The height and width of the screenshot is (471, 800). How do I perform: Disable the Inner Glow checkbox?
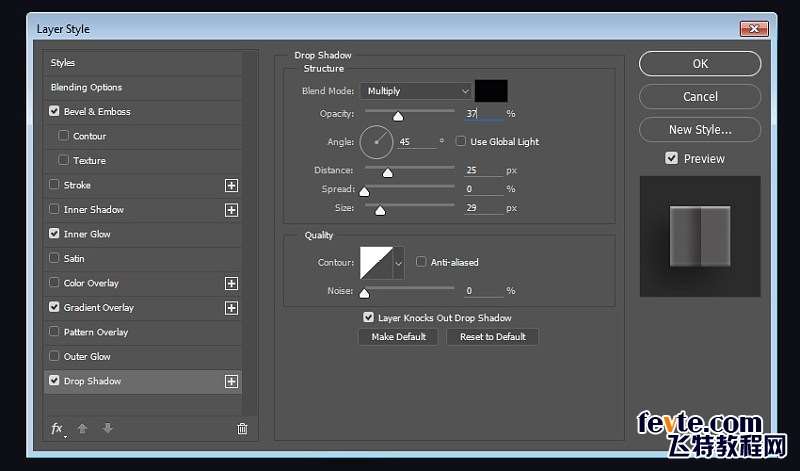54,233
